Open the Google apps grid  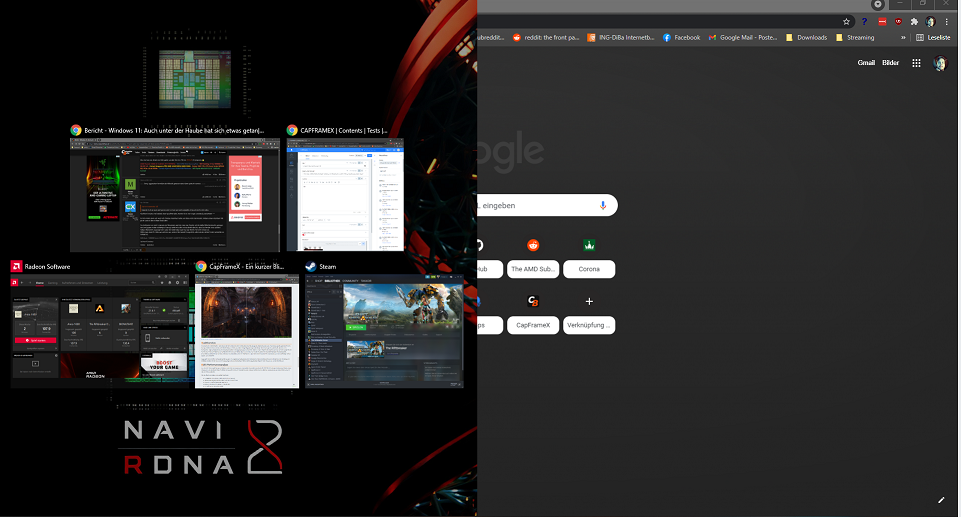pos(916,62)
